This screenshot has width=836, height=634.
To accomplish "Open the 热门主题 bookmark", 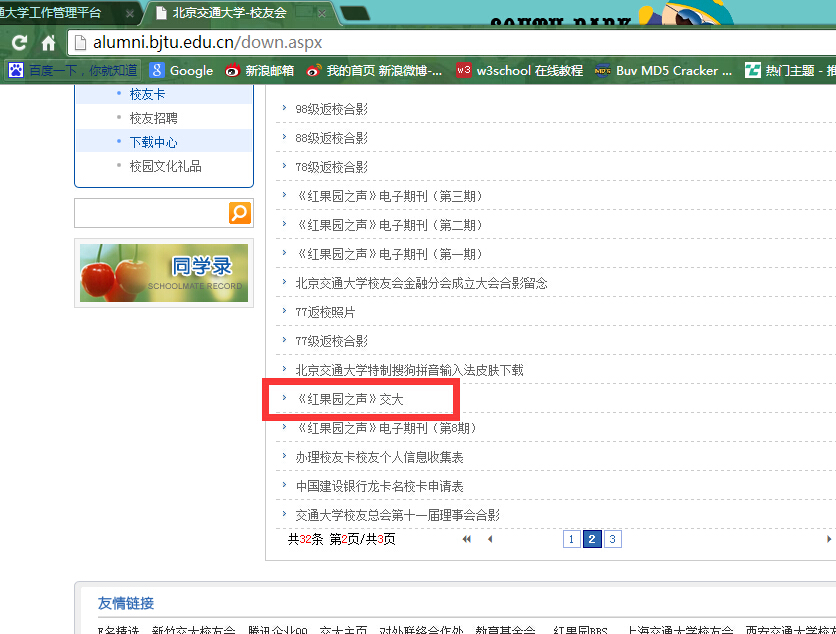I will (x=790, y=70).
